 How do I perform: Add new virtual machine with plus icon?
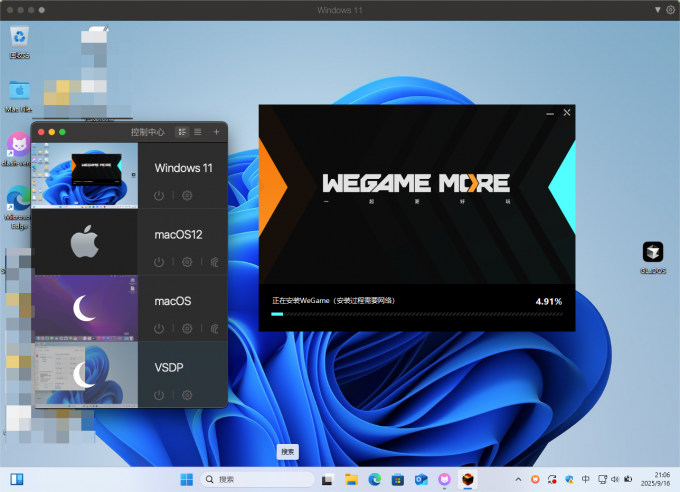click(x=216, y=132)
